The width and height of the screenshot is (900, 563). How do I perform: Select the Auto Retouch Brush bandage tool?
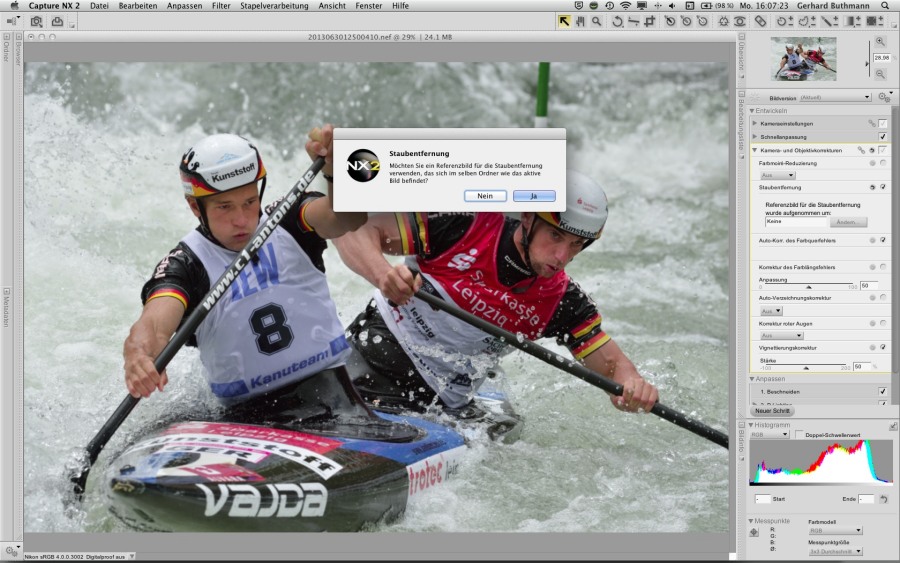pyautogui.click(x=760, y=22)
